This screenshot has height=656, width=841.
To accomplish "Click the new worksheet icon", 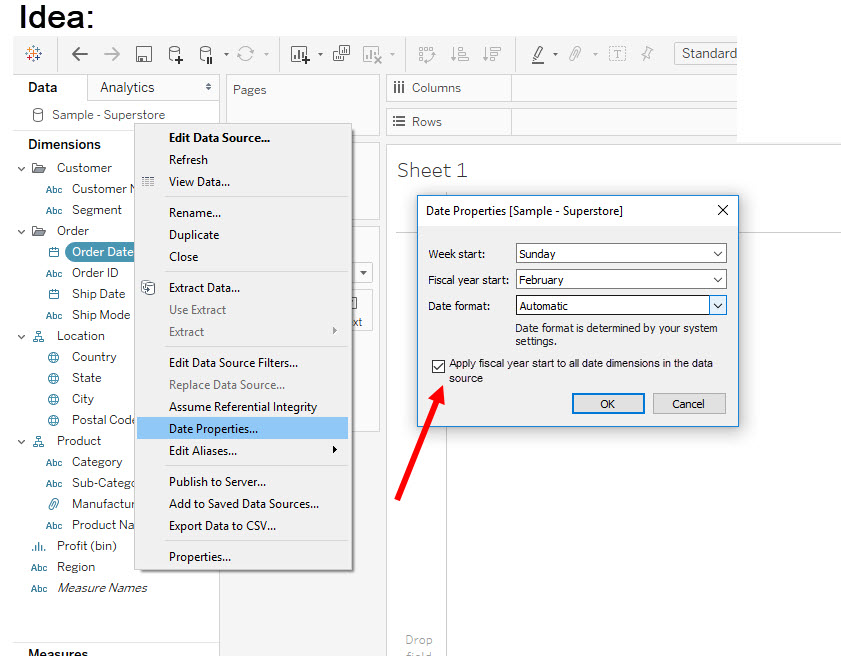I will click(x=300, y=54).
